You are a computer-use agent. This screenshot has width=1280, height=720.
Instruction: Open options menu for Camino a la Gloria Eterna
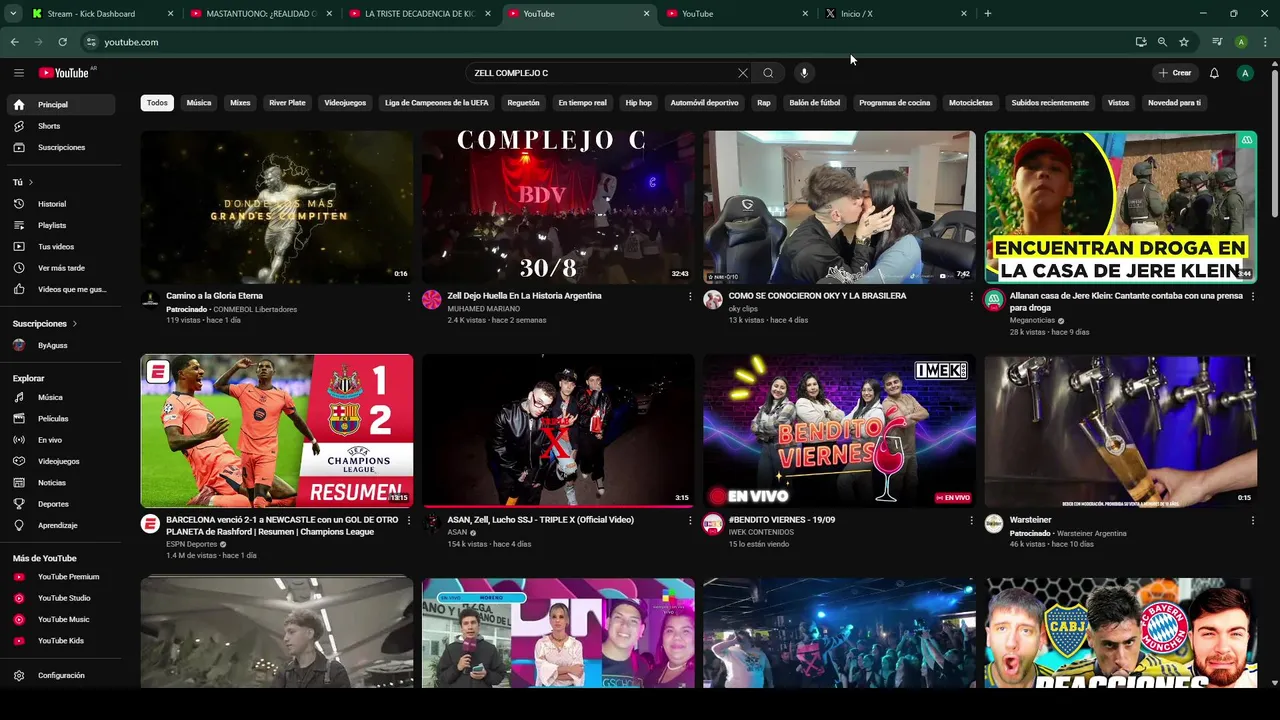408,297
